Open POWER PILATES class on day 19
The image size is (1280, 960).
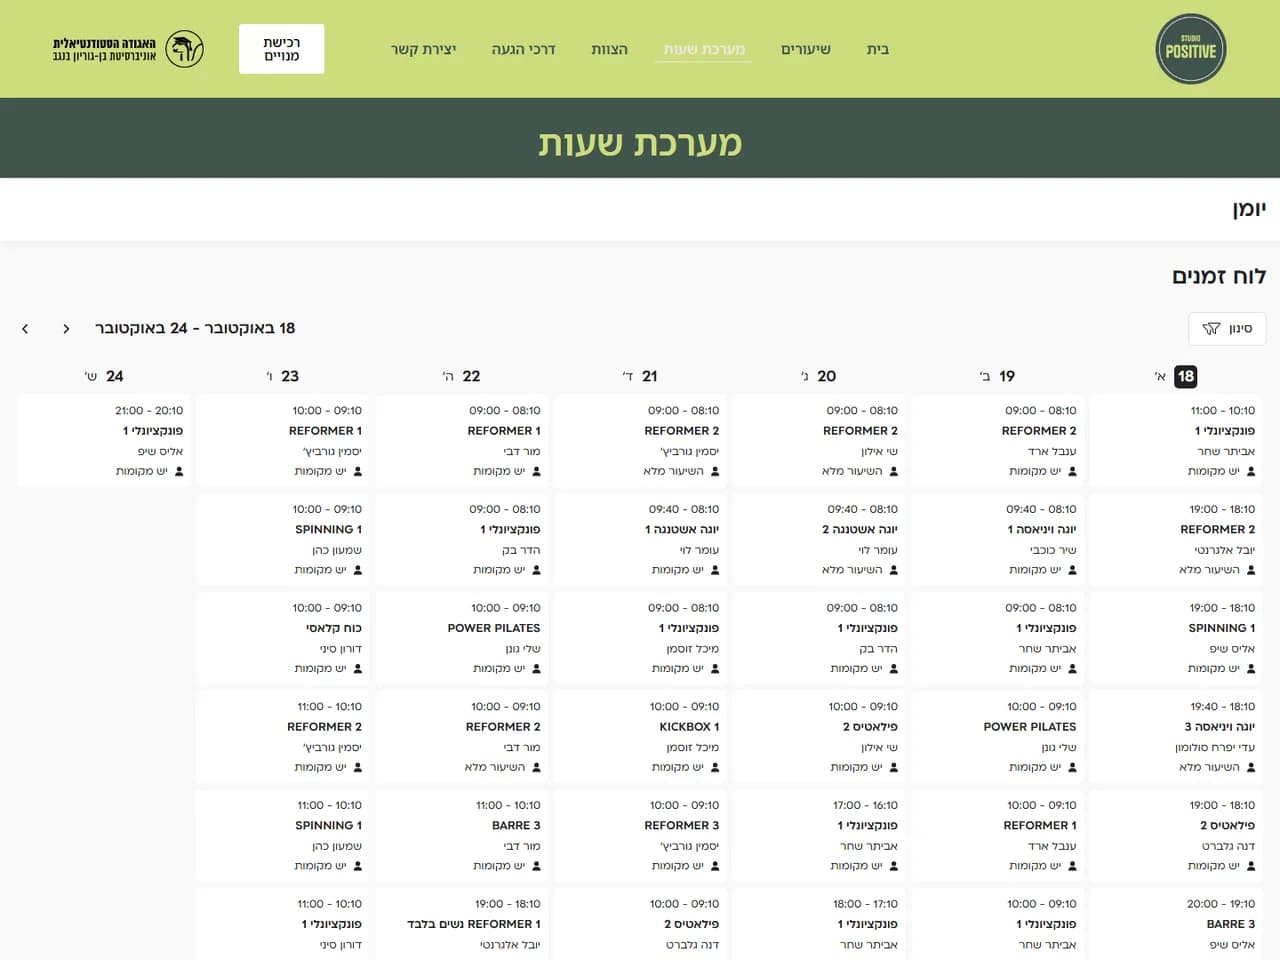pyautogui.click(x=998, y=737)
